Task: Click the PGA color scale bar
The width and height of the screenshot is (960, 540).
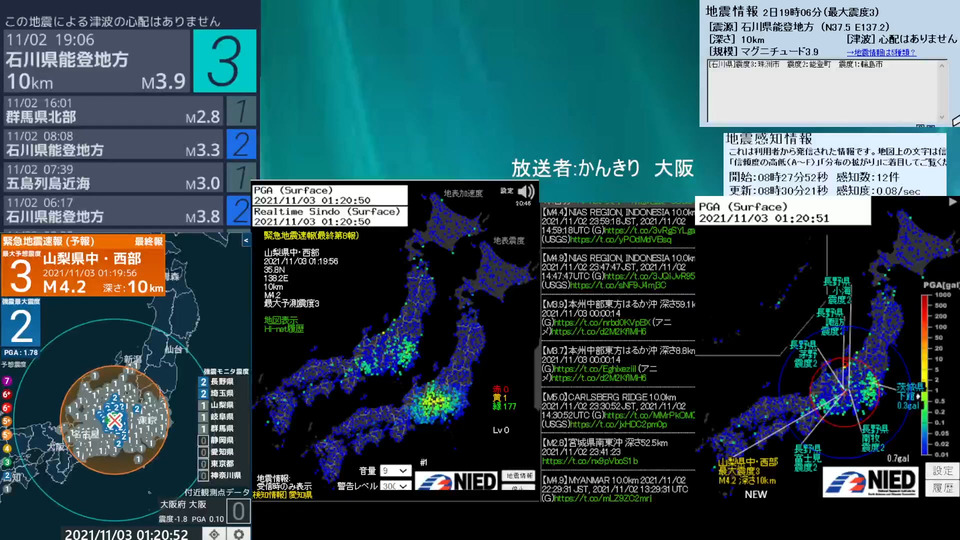Action: pos(924,375)
